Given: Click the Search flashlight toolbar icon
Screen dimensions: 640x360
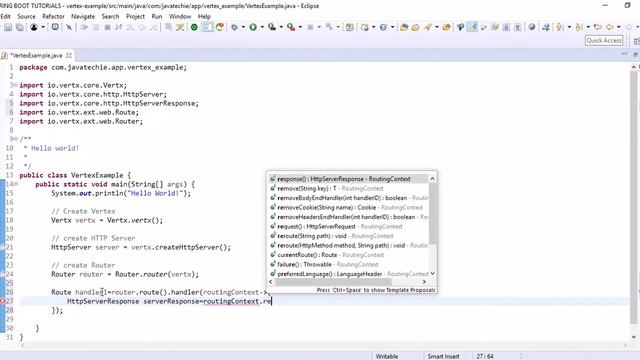Looking at the screenshot, I should pyautogui.click(x=427, y=27).
